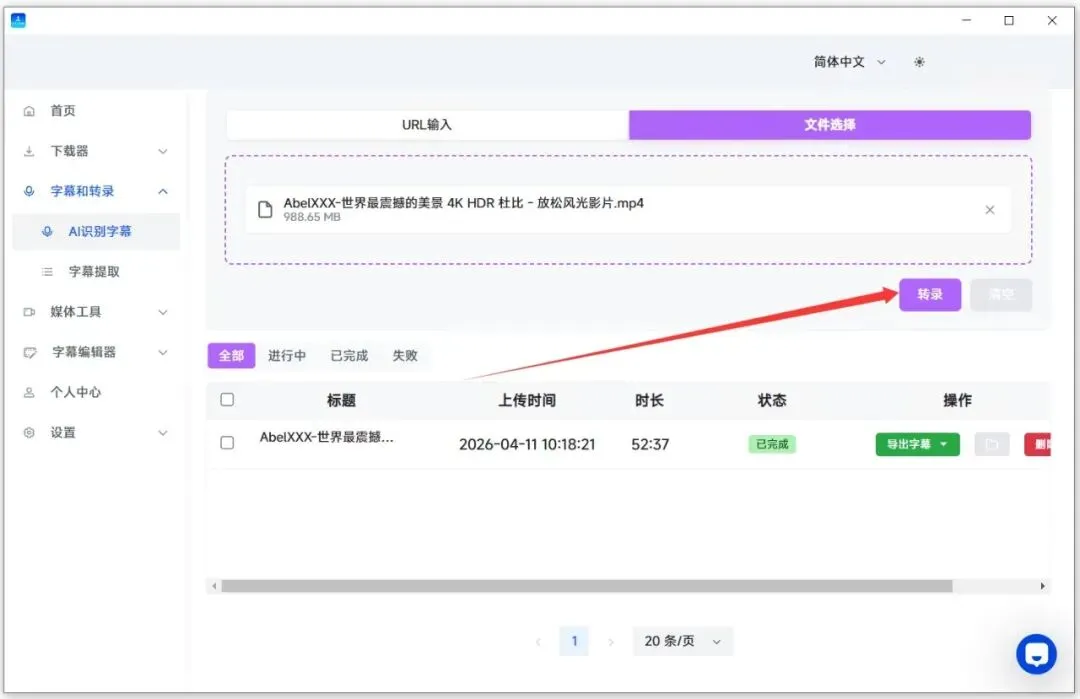Click the greyed 清空 button
This screenshot has width=1080, height=699.
pyautogui.click(x=1001, y=295)
